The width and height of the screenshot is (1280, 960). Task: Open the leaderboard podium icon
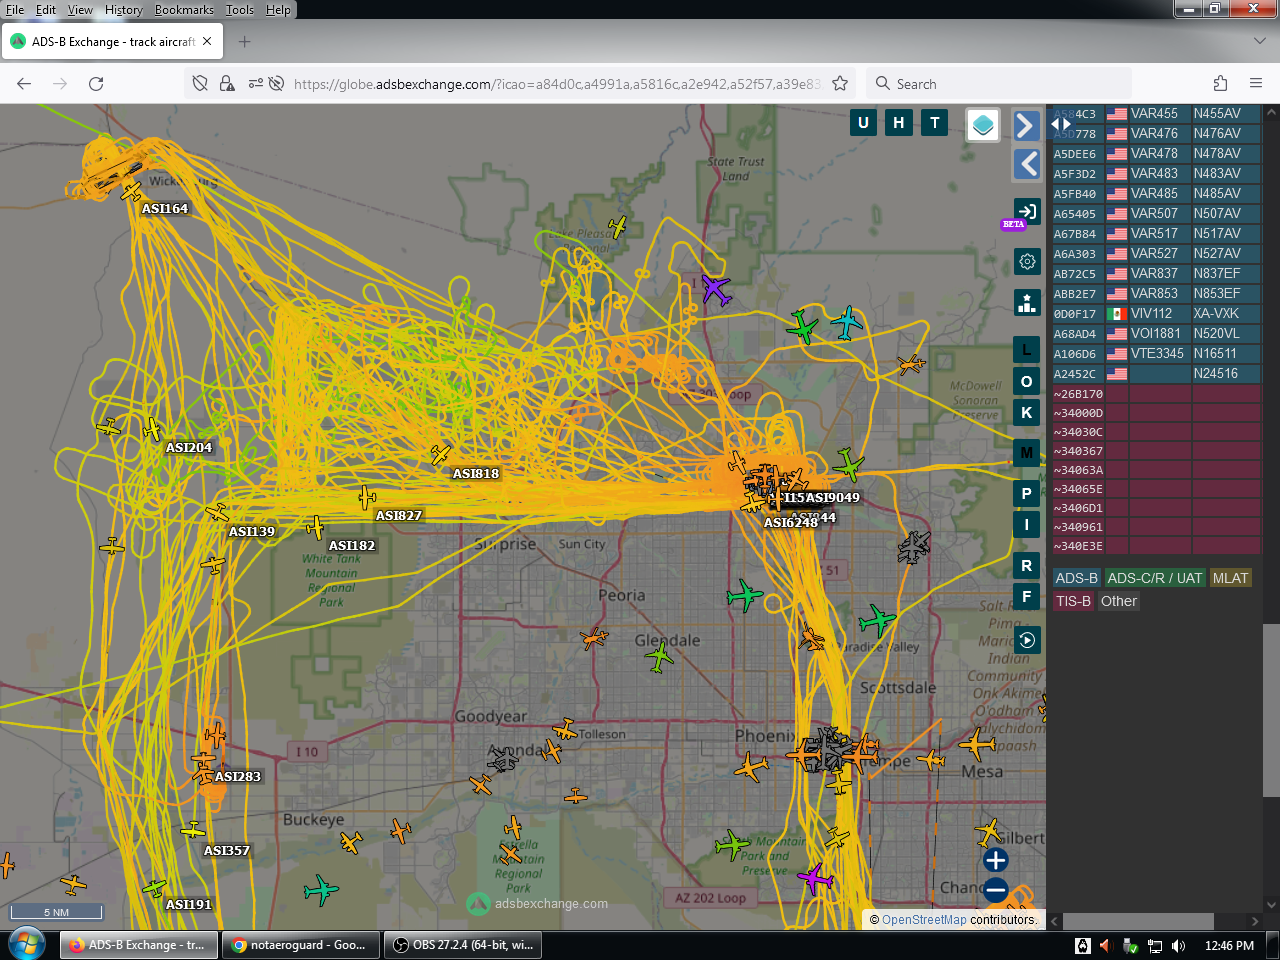point(1027,302)
